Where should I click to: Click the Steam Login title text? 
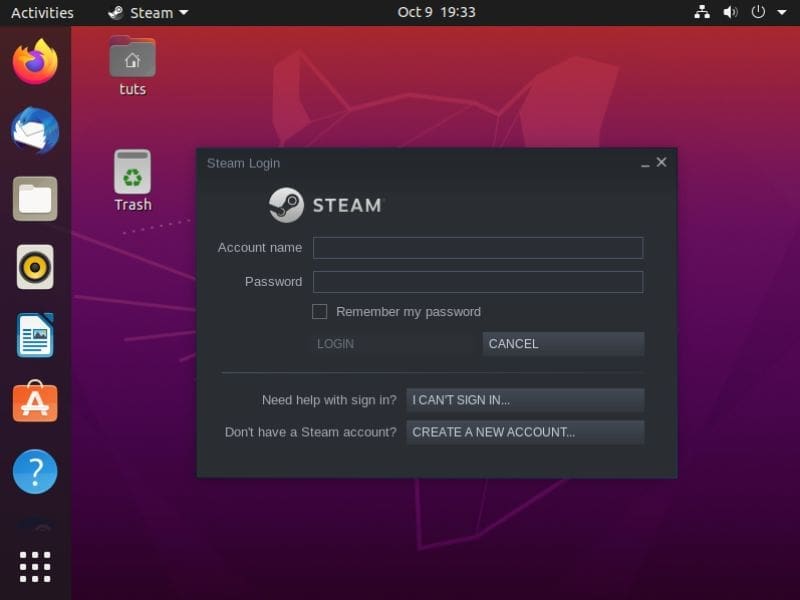tap(243, 163)
